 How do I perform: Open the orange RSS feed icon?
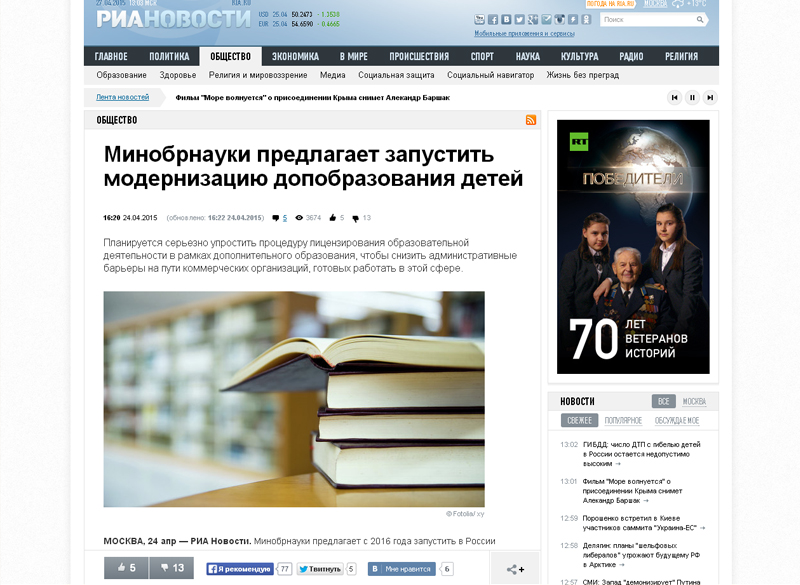coord(531,120)
